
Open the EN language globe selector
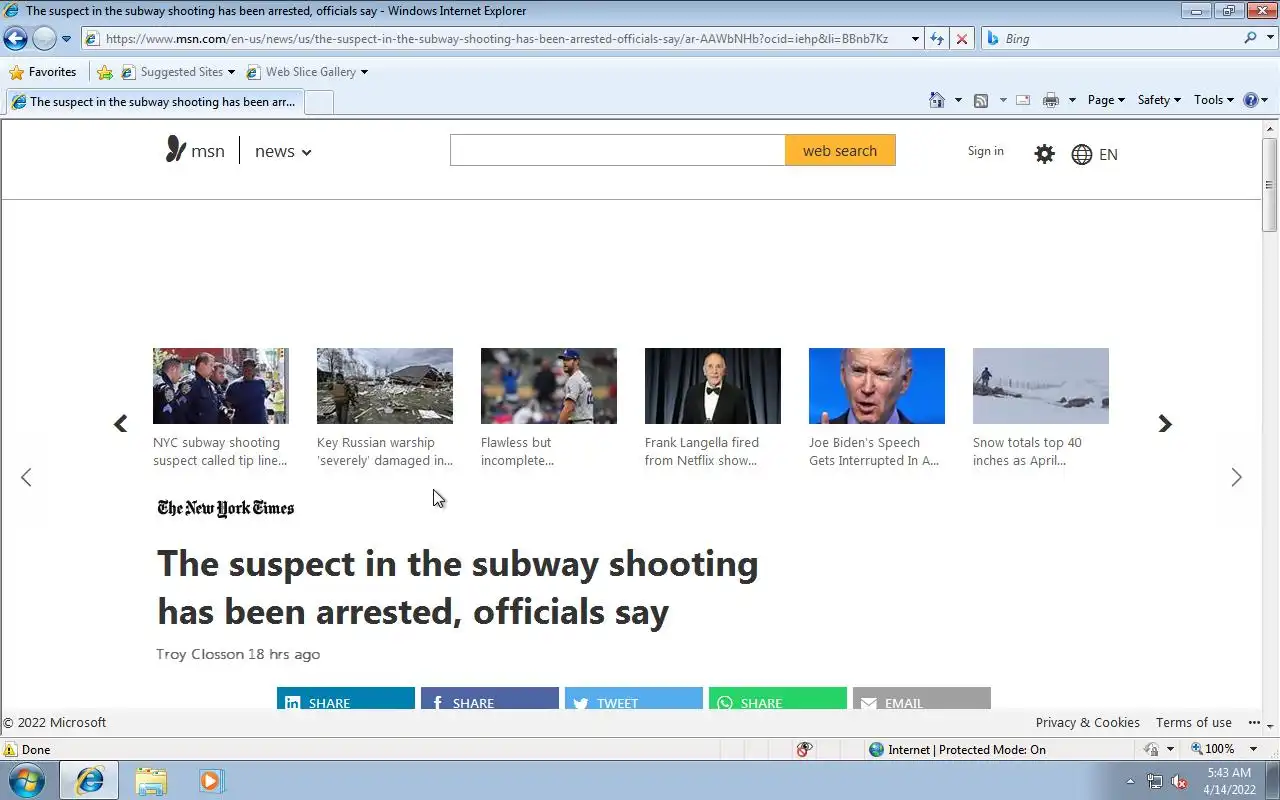pos(1095,154)
